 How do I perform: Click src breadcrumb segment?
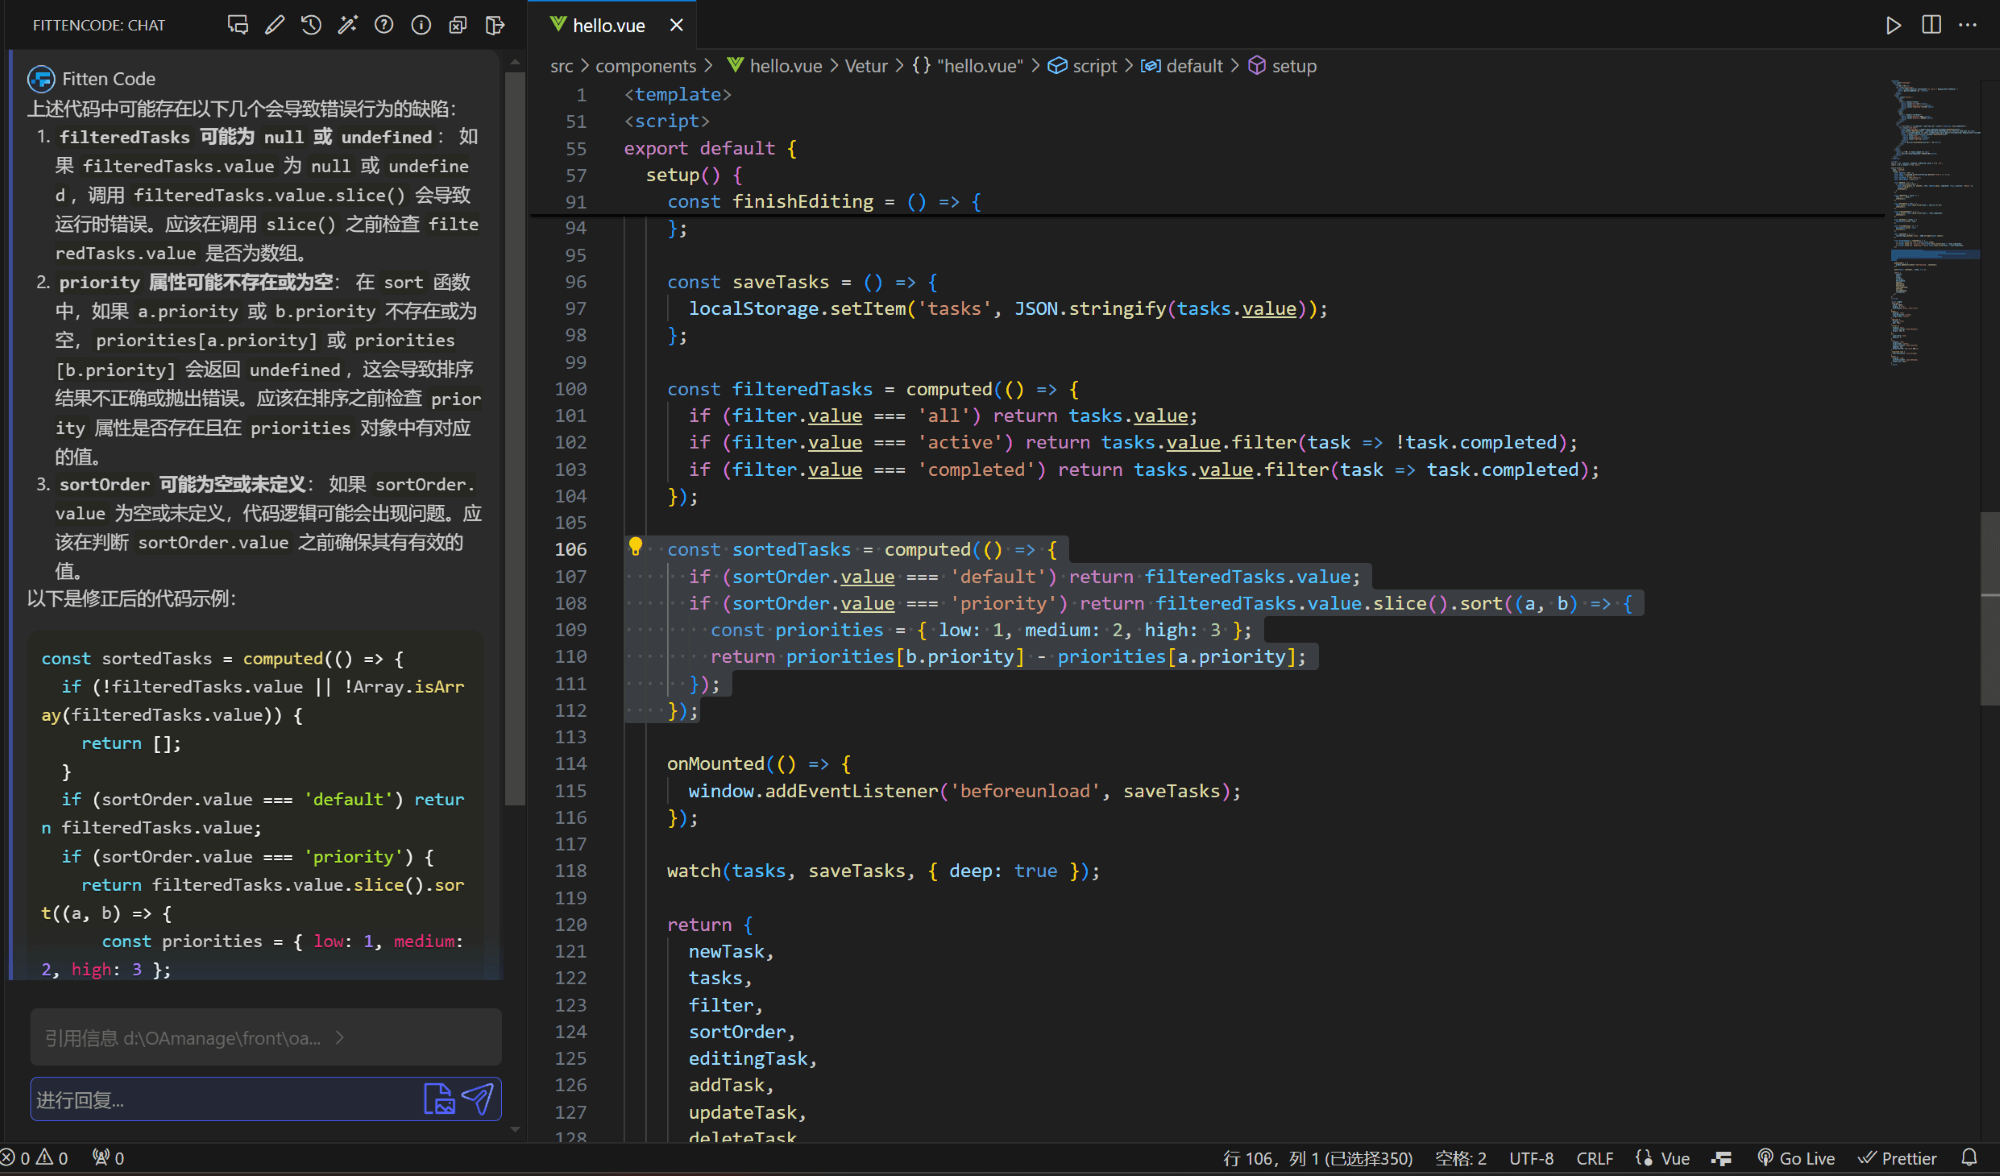(x=561, y=66)
